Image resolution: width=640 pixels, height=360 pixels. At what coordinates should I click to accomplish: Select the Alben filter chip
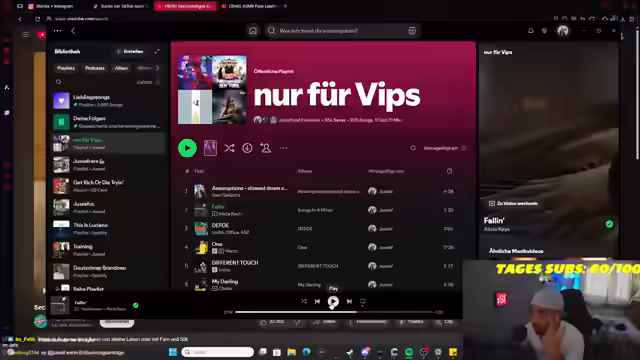click(121, 68)
